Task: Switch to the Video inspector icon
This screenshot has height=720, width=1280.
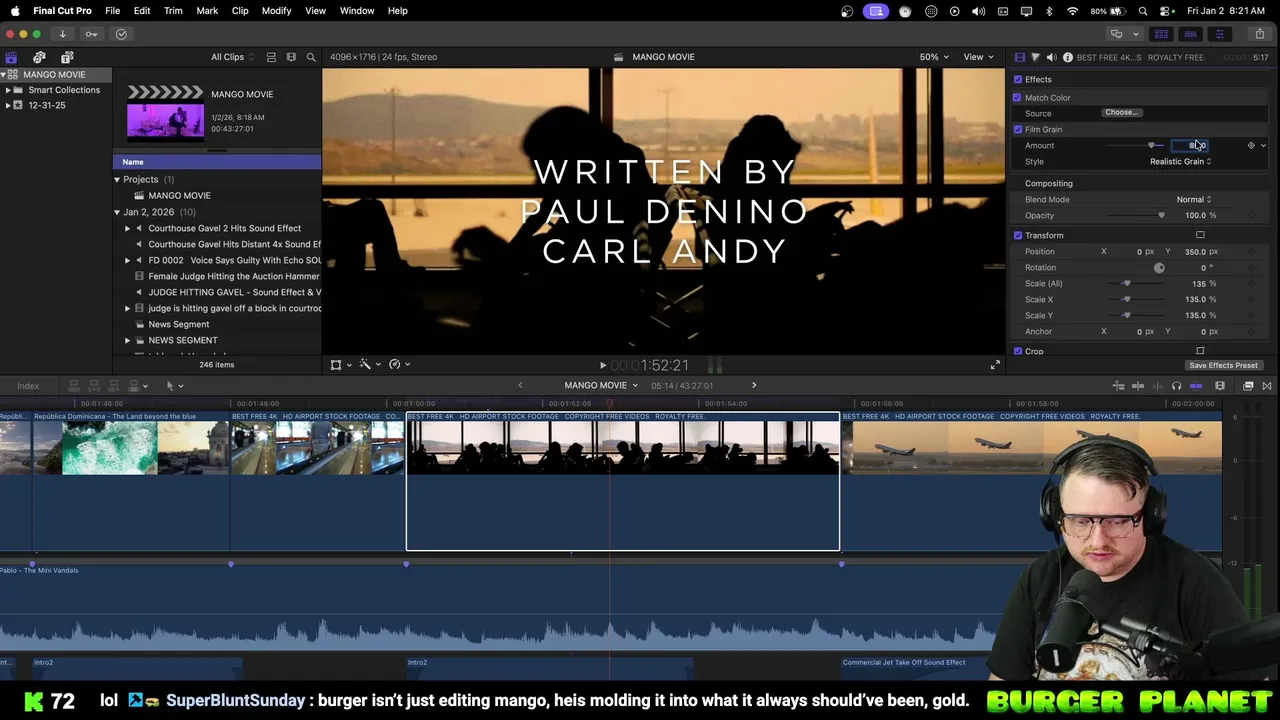Action: click(1019, 57)
